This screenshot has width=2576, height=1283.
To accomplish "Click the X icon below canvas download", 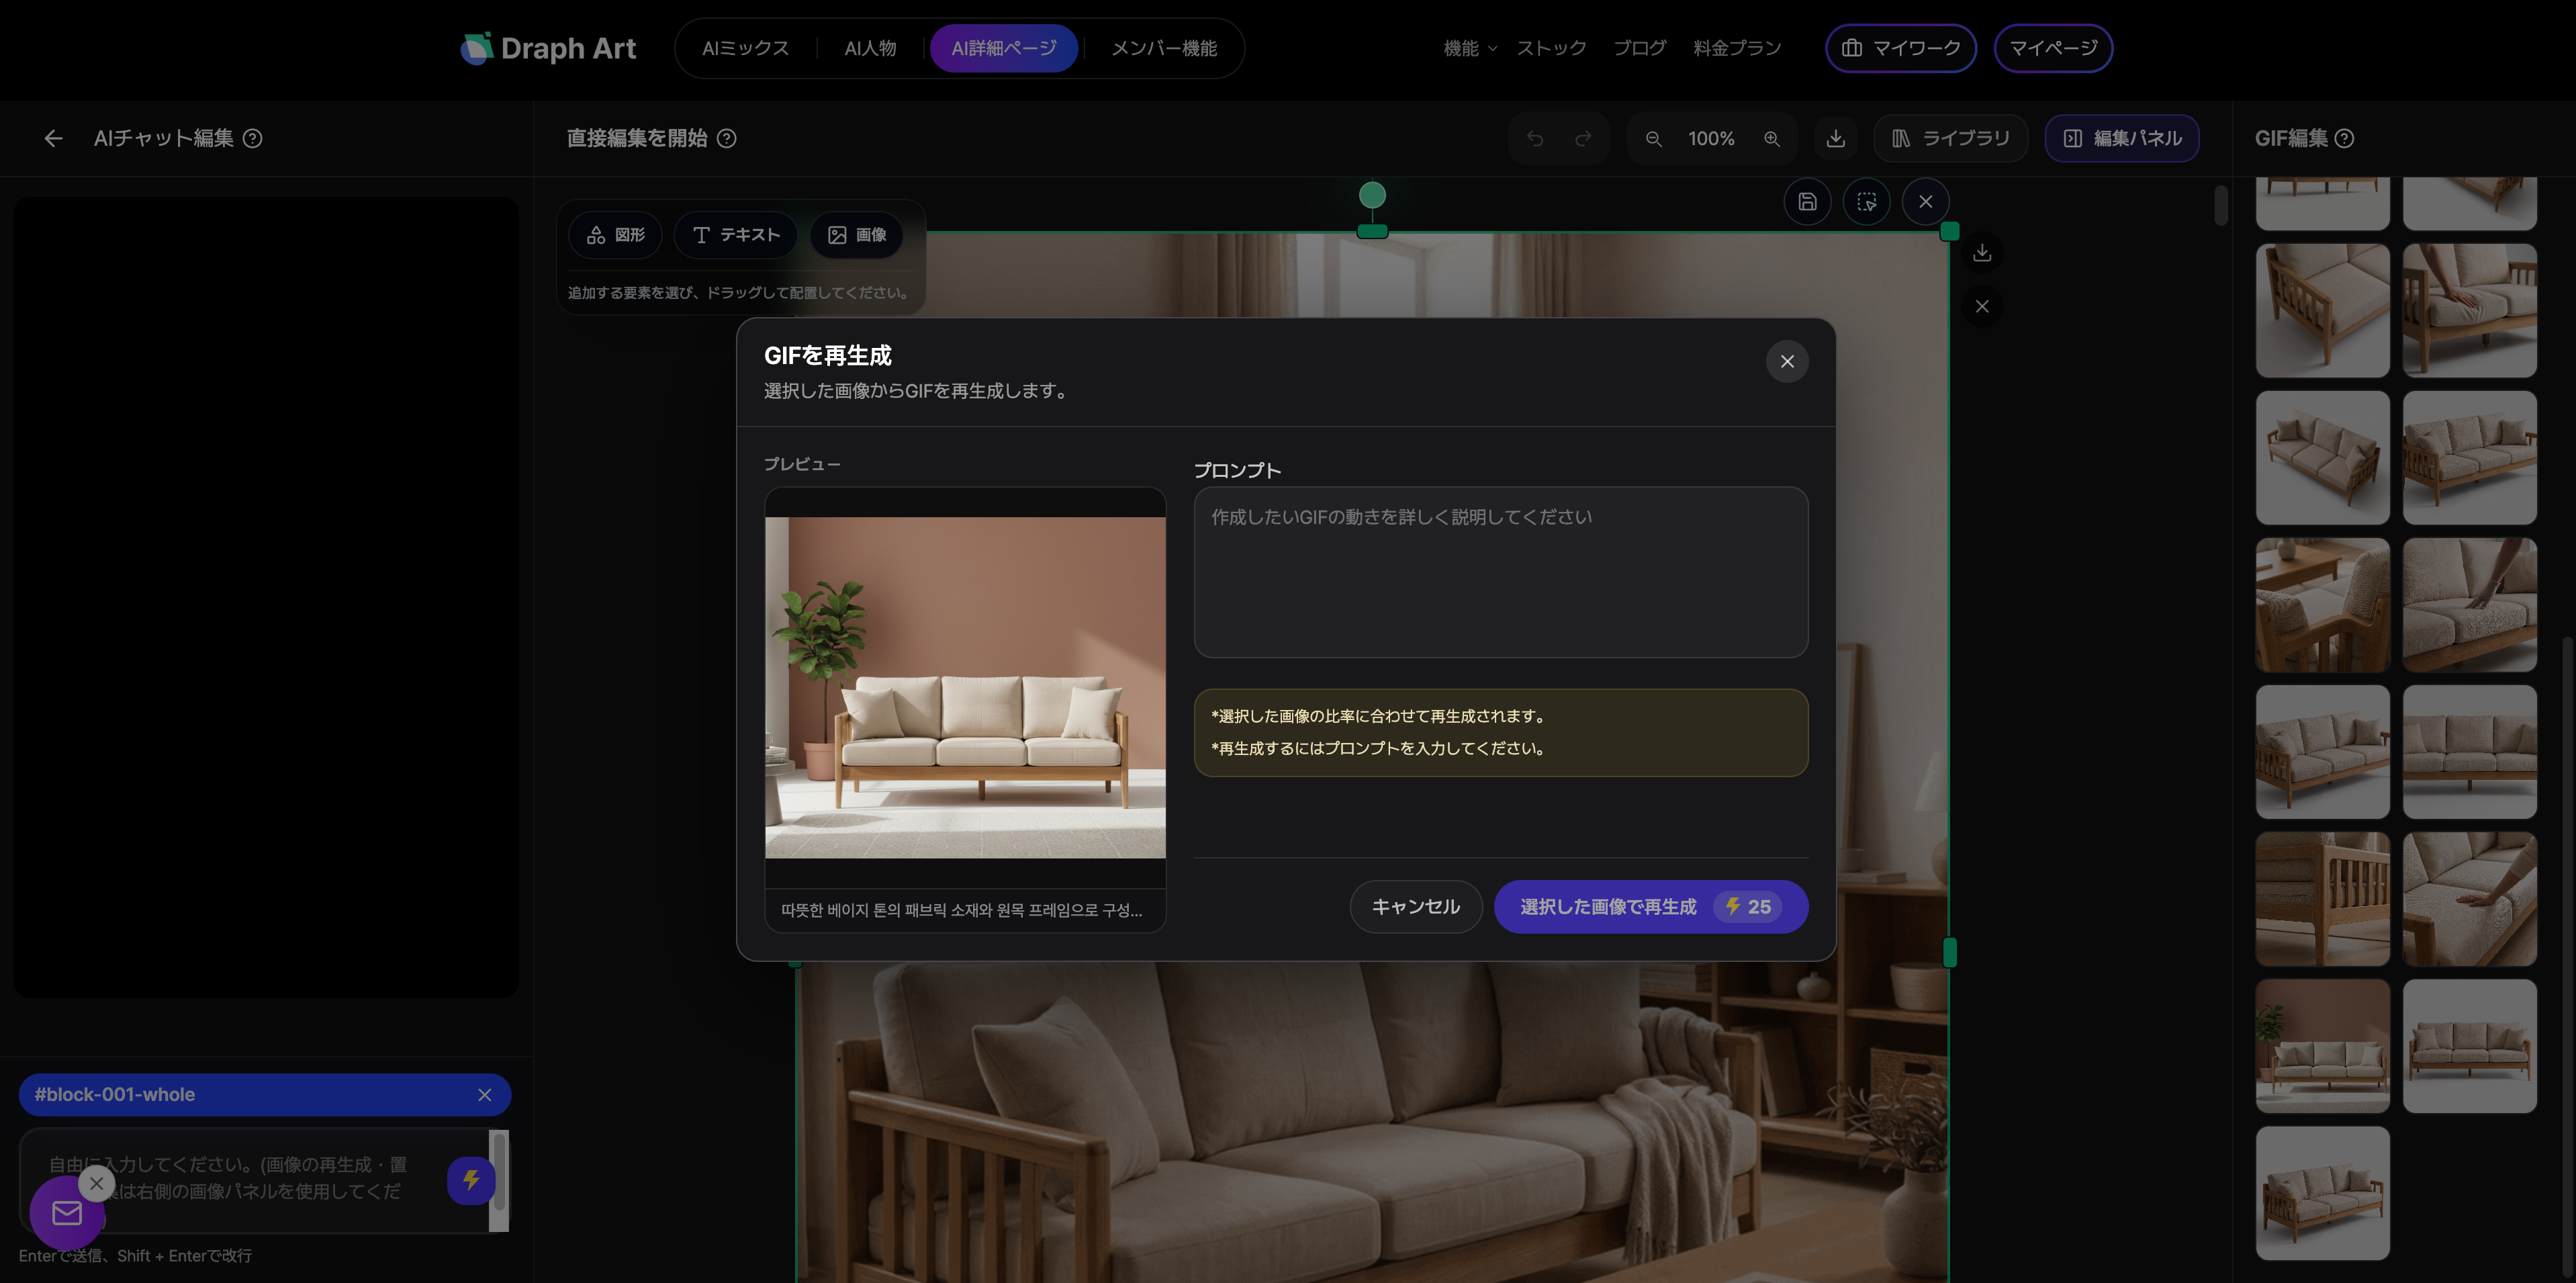I will coord(1982,306).
